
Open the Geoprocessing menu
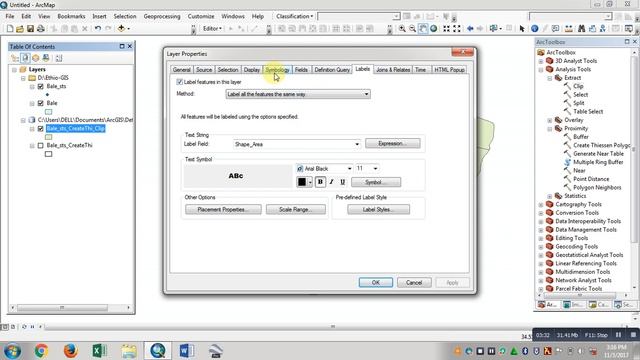(x=162, y=16)
